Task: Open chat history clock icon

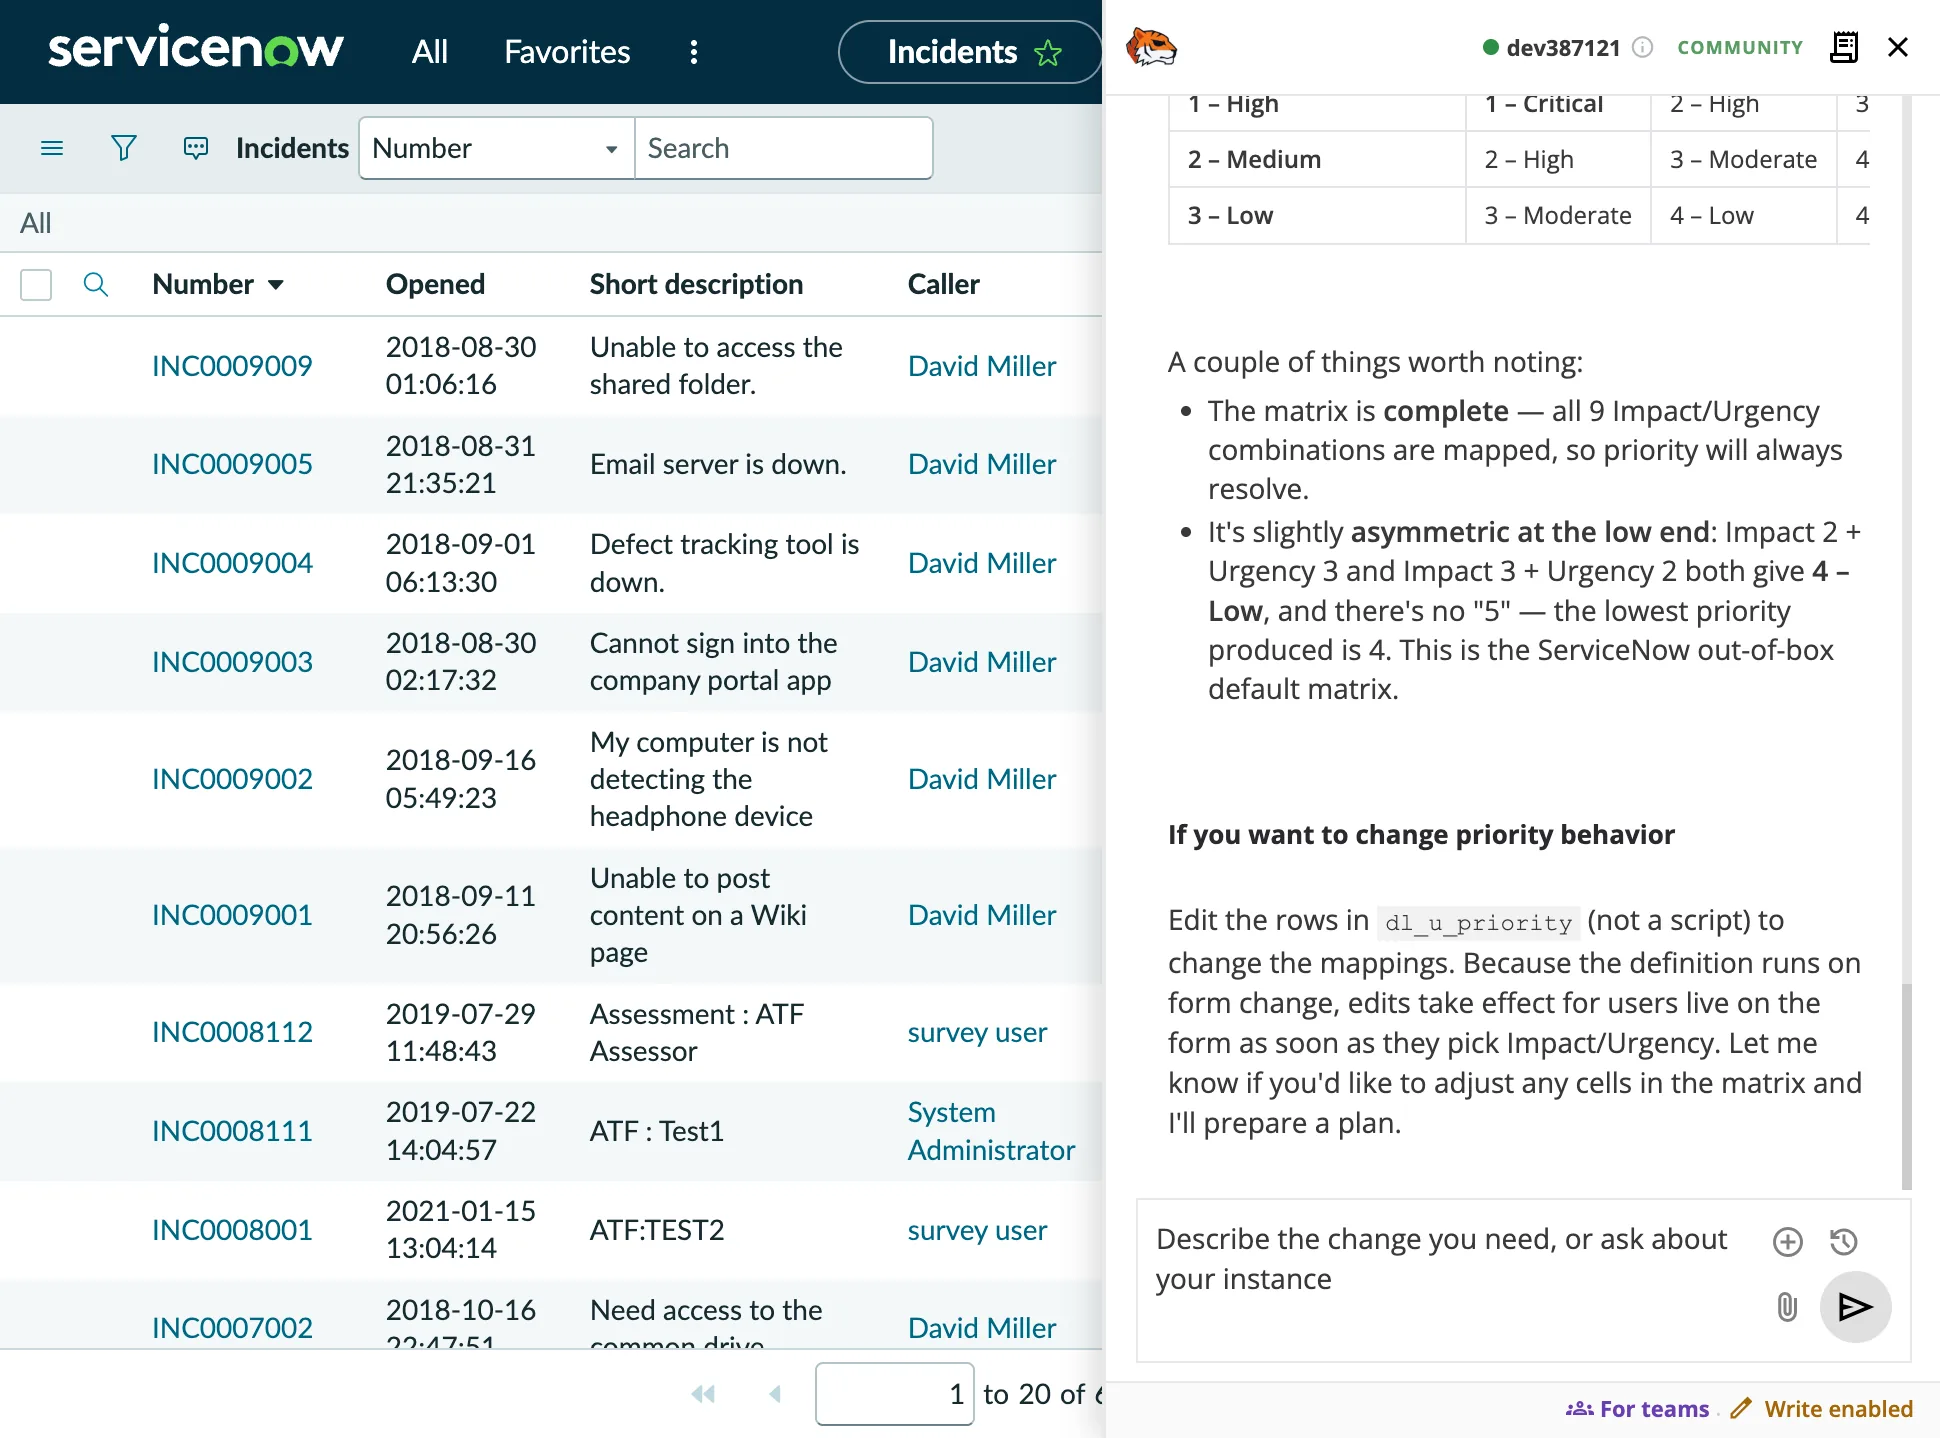Action: [x=1844, y=1241]
